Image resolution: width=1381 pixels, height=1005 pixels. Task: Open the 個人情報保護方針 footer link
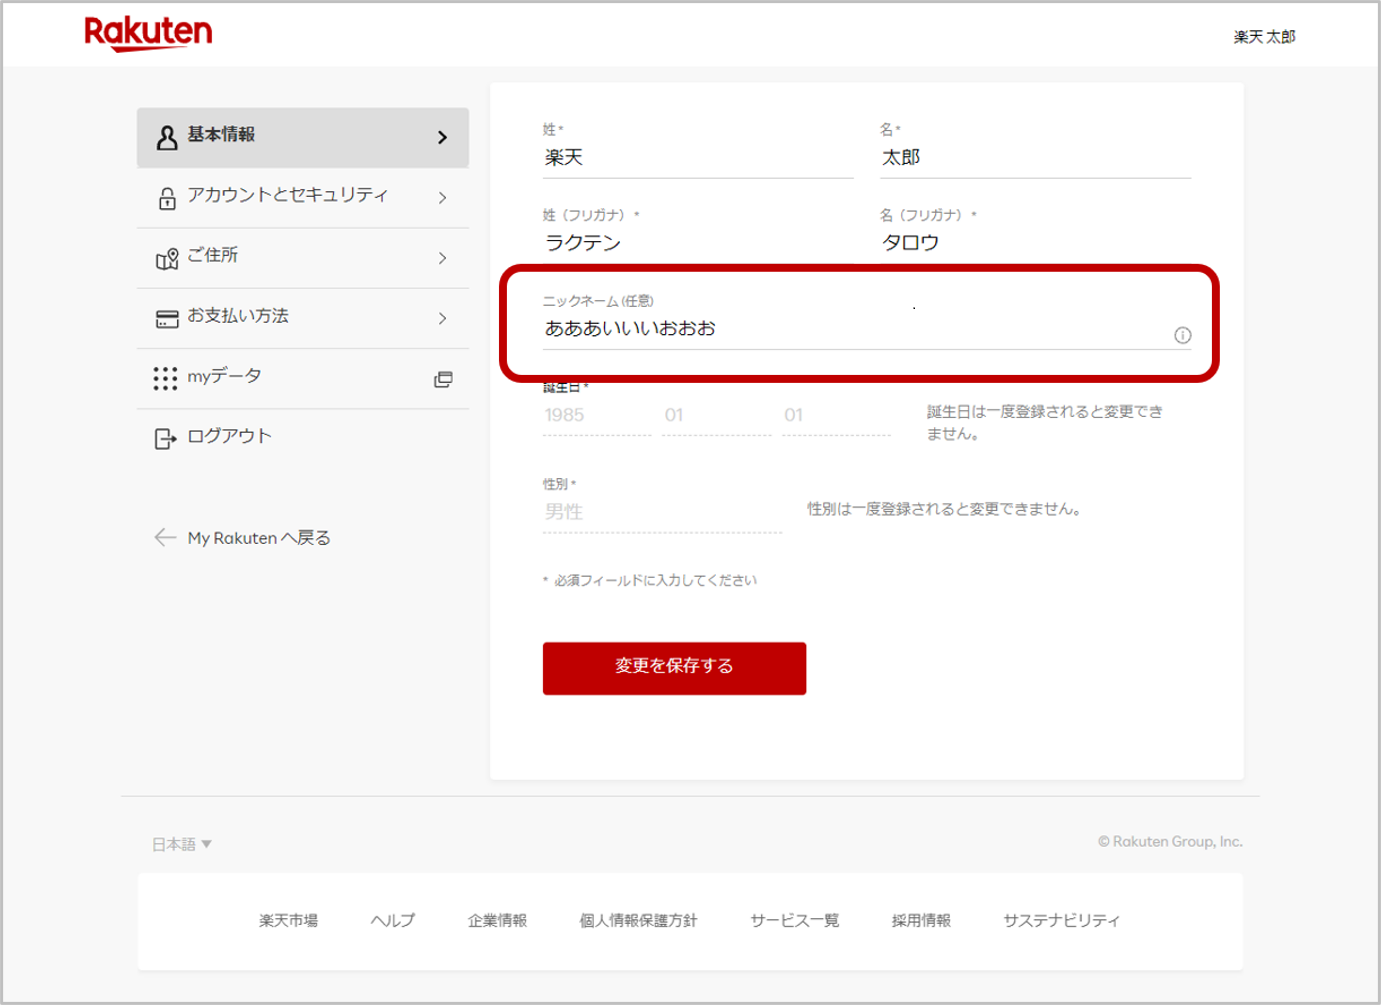click(x=638, y=920)
